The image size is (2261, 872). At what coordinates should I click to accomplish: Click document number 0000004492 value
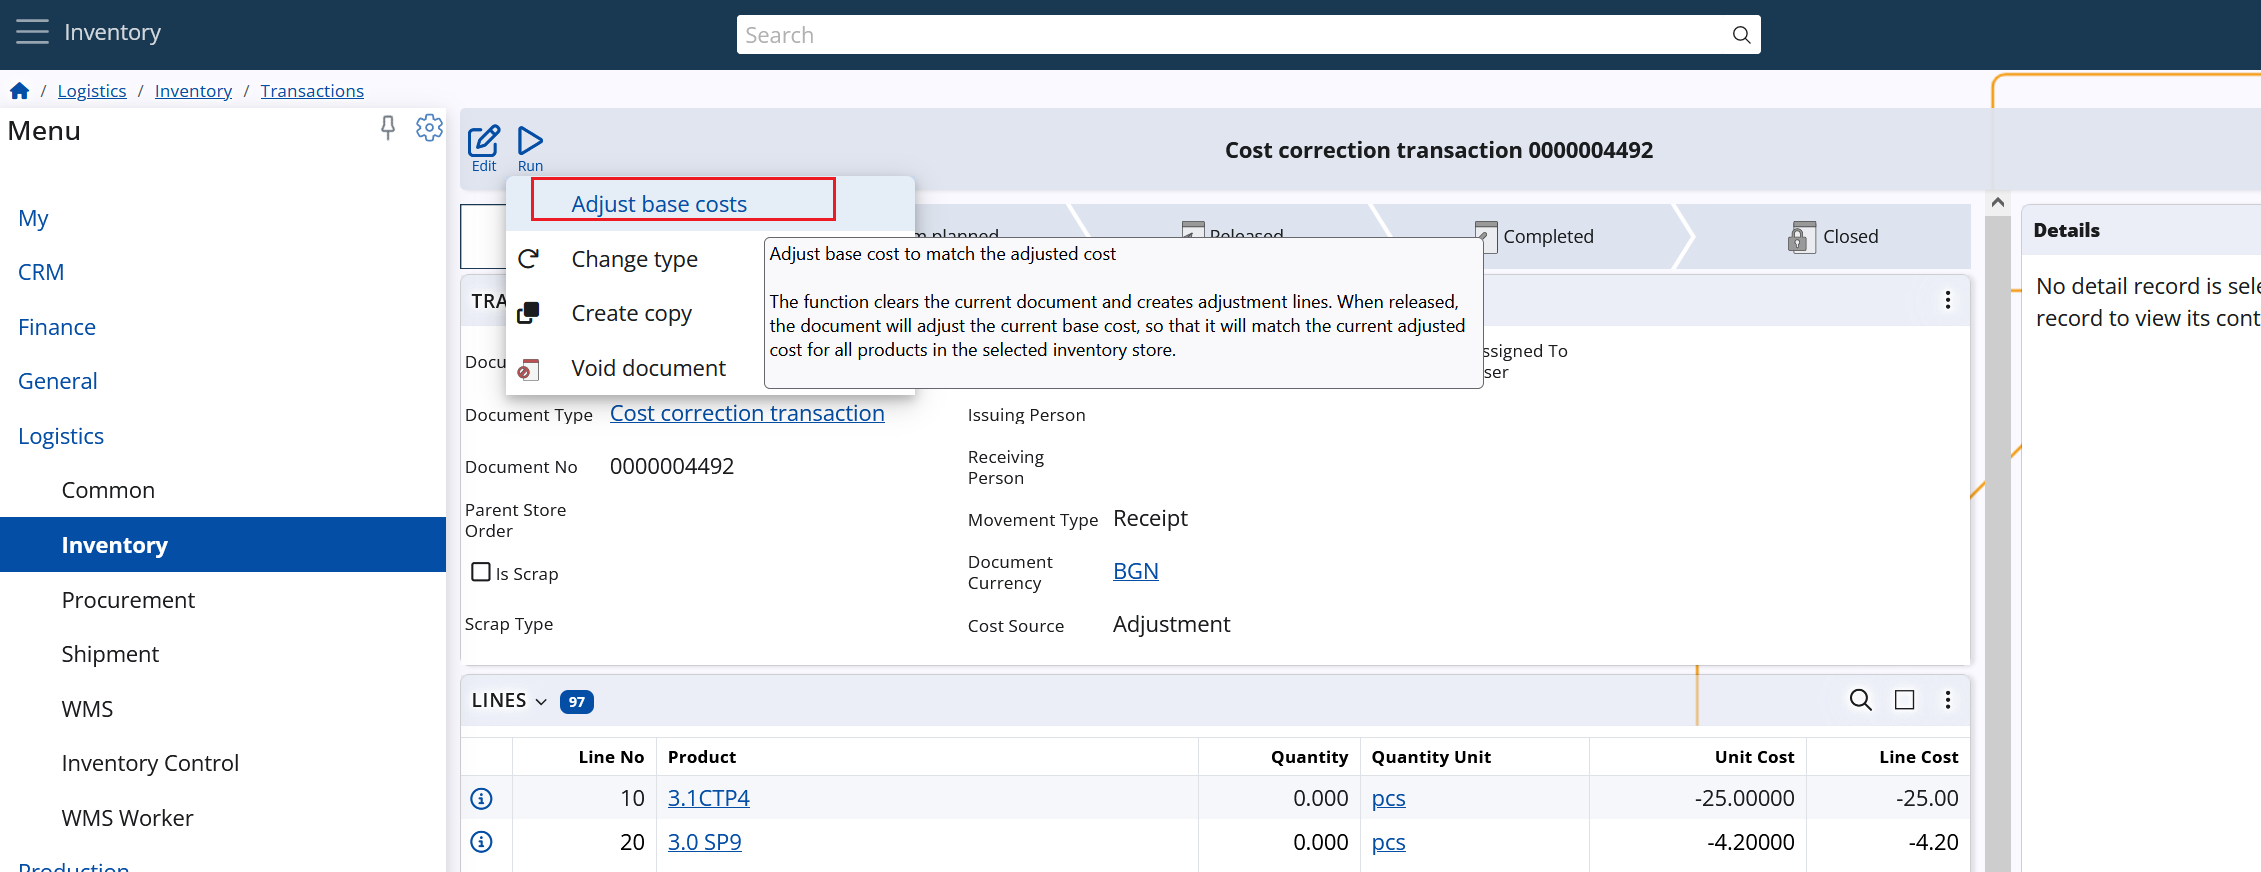(x=672, y=466)
